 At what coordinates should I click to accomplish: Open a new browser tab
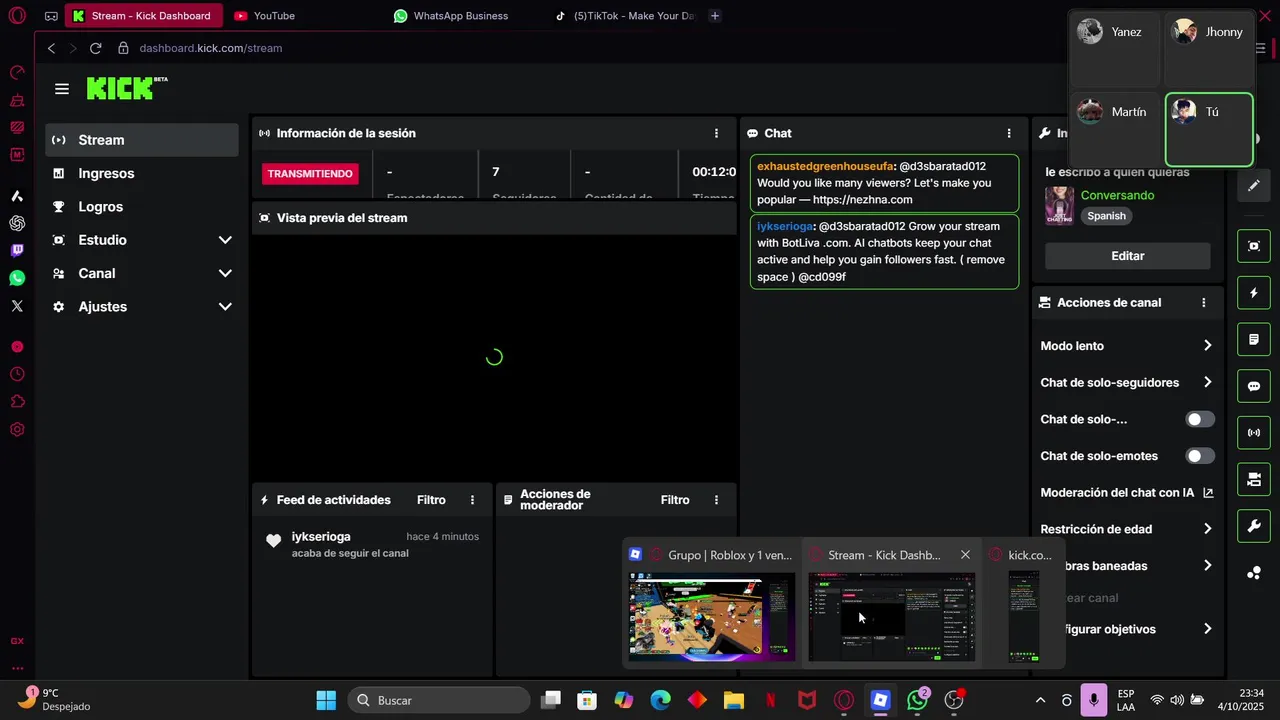coord(715,16)
